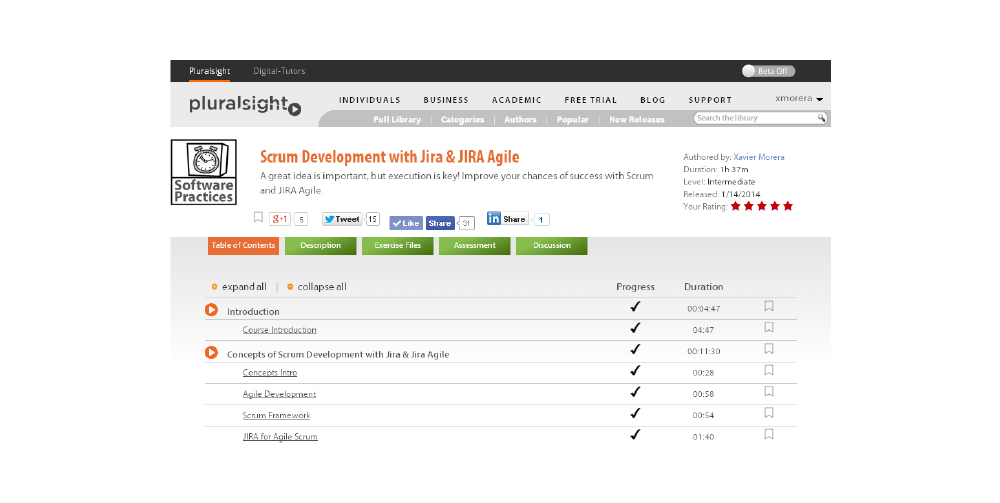1000x503 pixels.
Task: Open the xmorera user dropdown
Action: tap(799, 99)
